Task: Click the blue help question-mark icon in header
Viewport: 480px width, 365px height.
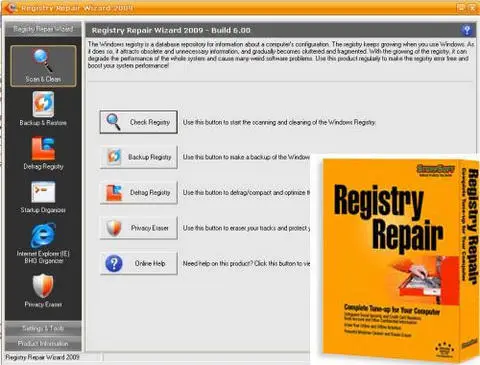Action: (467, 30)
